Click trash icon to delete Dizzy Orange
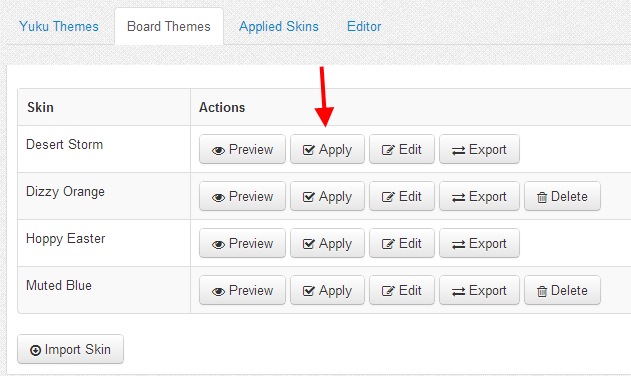Image resolution: width=631 pixels, height=376 pixels. pos(542,197)
